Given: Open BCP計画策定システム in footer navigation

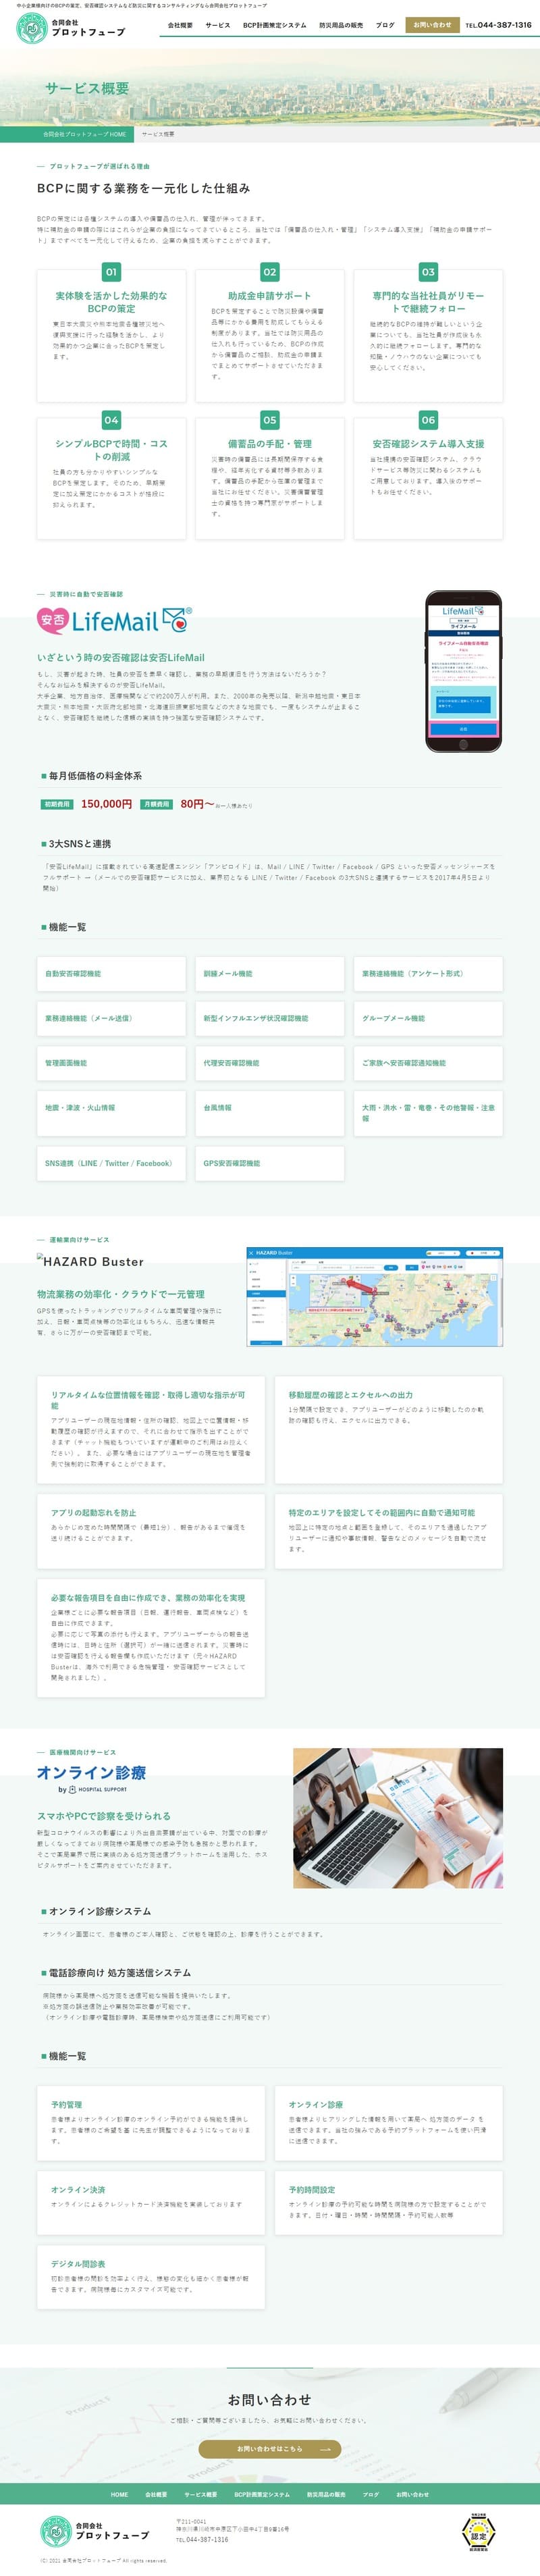Looking at the screenshot, I should point(262,2494).
